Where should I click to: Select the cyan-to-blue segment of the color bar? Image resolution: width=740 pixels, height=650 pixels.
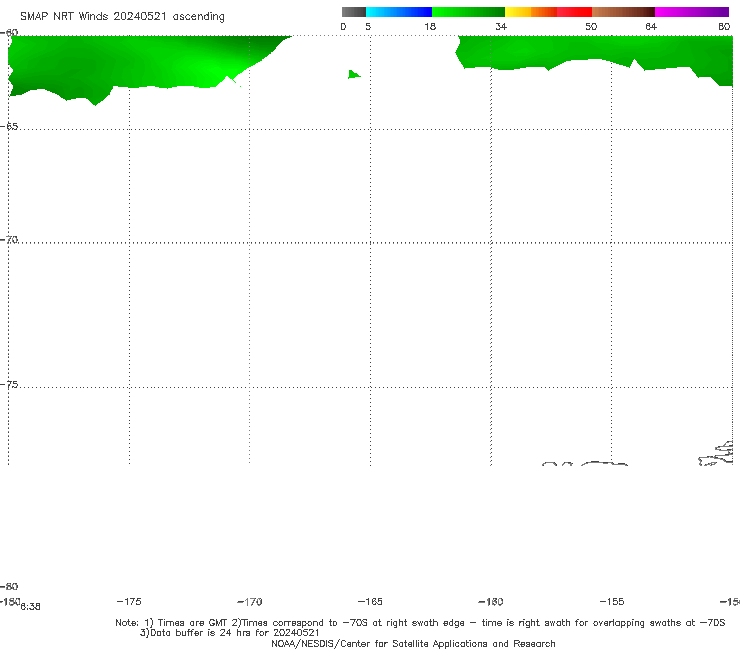coord(399,12)
